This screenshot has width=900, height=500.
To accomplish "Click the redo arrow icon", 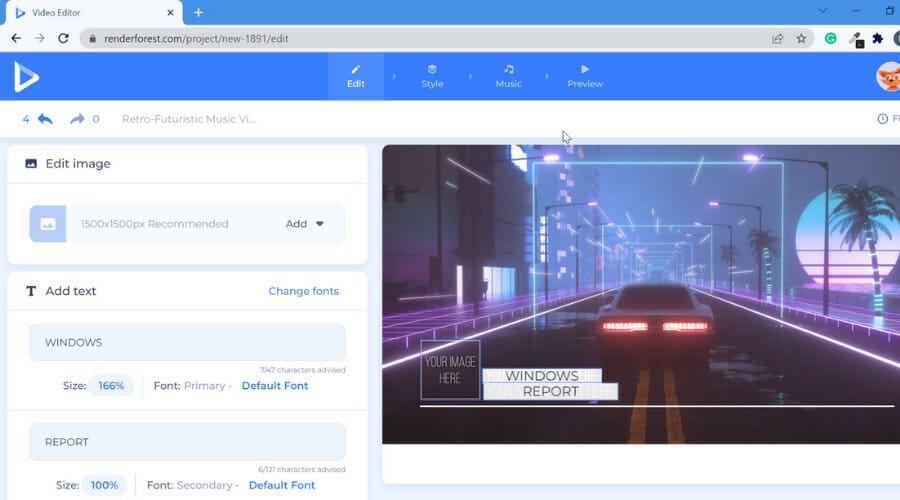I will (77, 119).
